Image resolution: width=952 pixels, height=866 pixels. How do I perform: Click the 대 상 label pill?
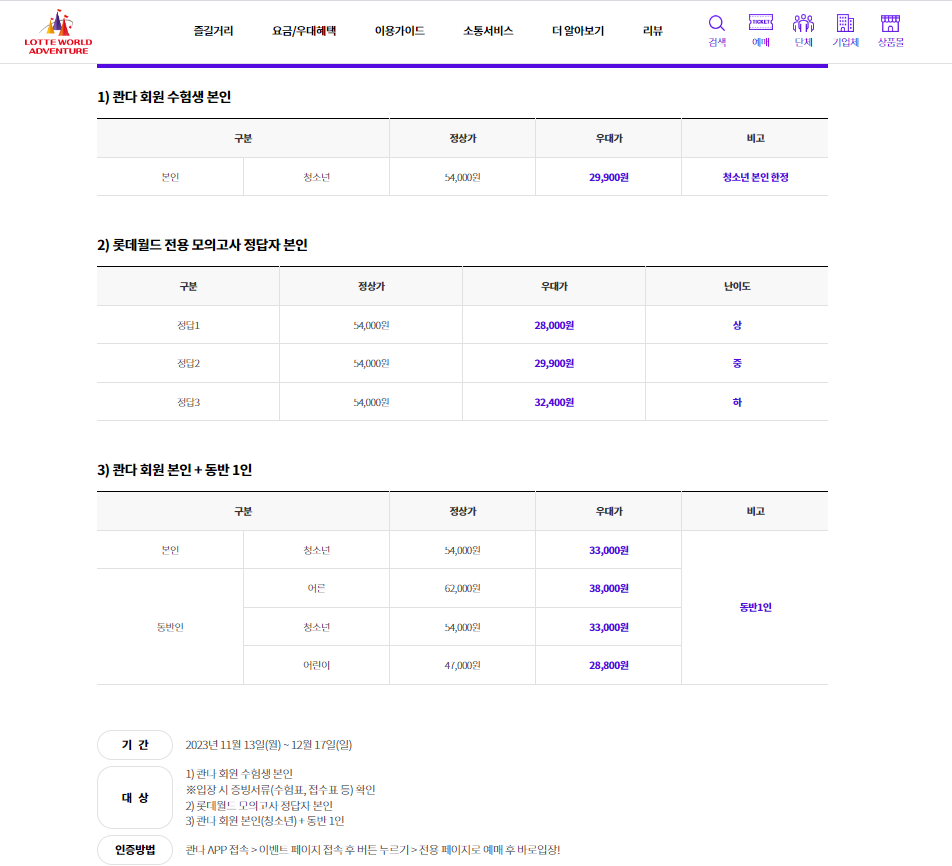[135, 797]
